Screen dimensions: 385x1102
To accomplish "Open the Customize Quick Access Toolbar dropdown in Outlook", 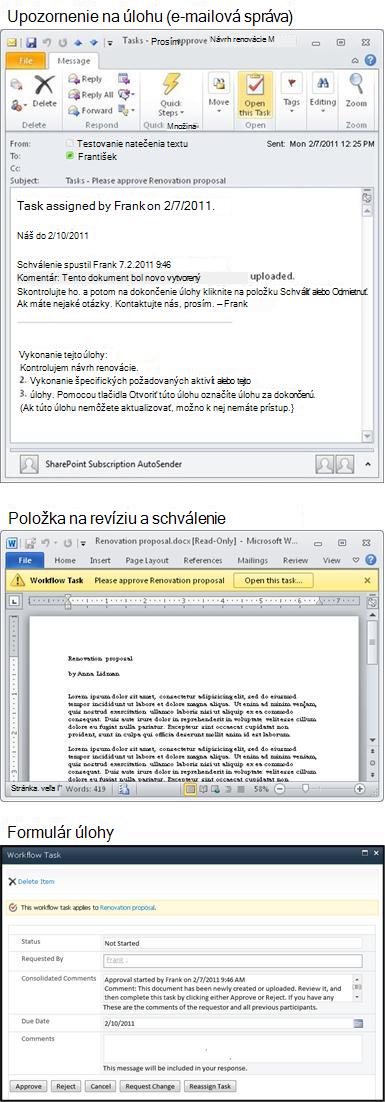I will click(110, 43).
